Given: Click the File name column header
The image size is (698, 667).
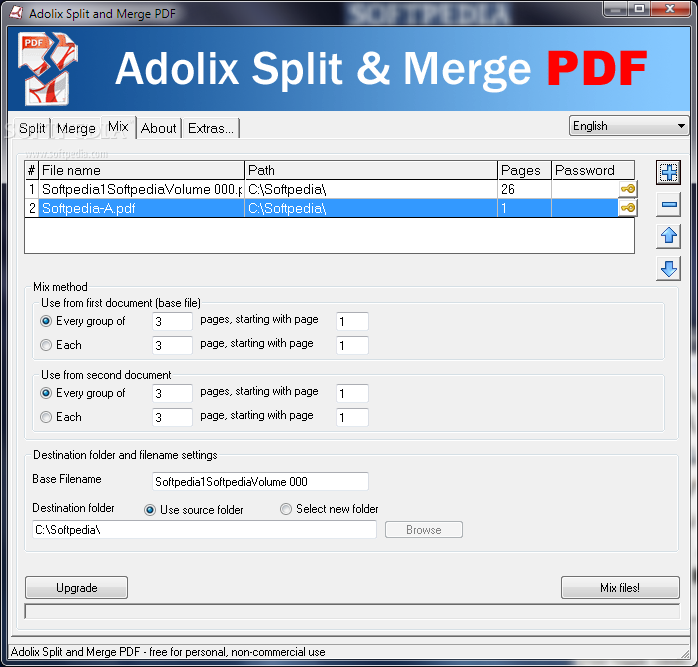Looking at the screenshot, I should (x=142, y=170).
